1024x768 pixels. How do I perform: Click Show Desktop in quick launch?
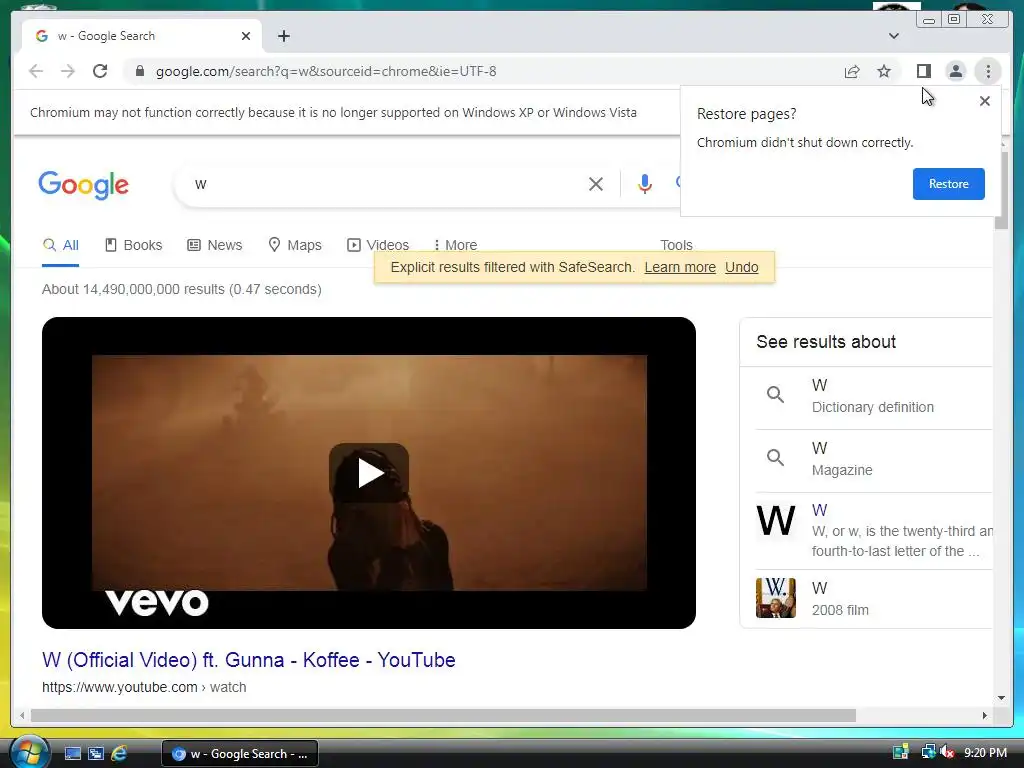click(x=72, y=754)
